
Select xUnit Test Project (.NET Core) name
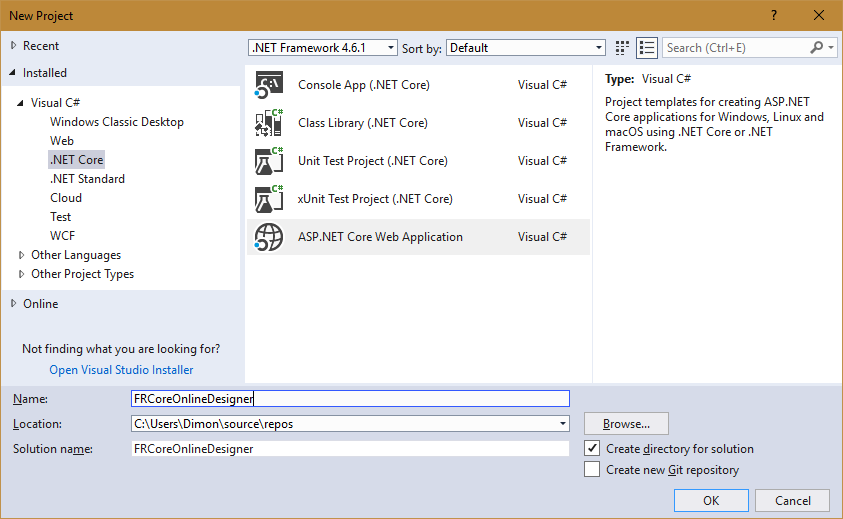375,198
